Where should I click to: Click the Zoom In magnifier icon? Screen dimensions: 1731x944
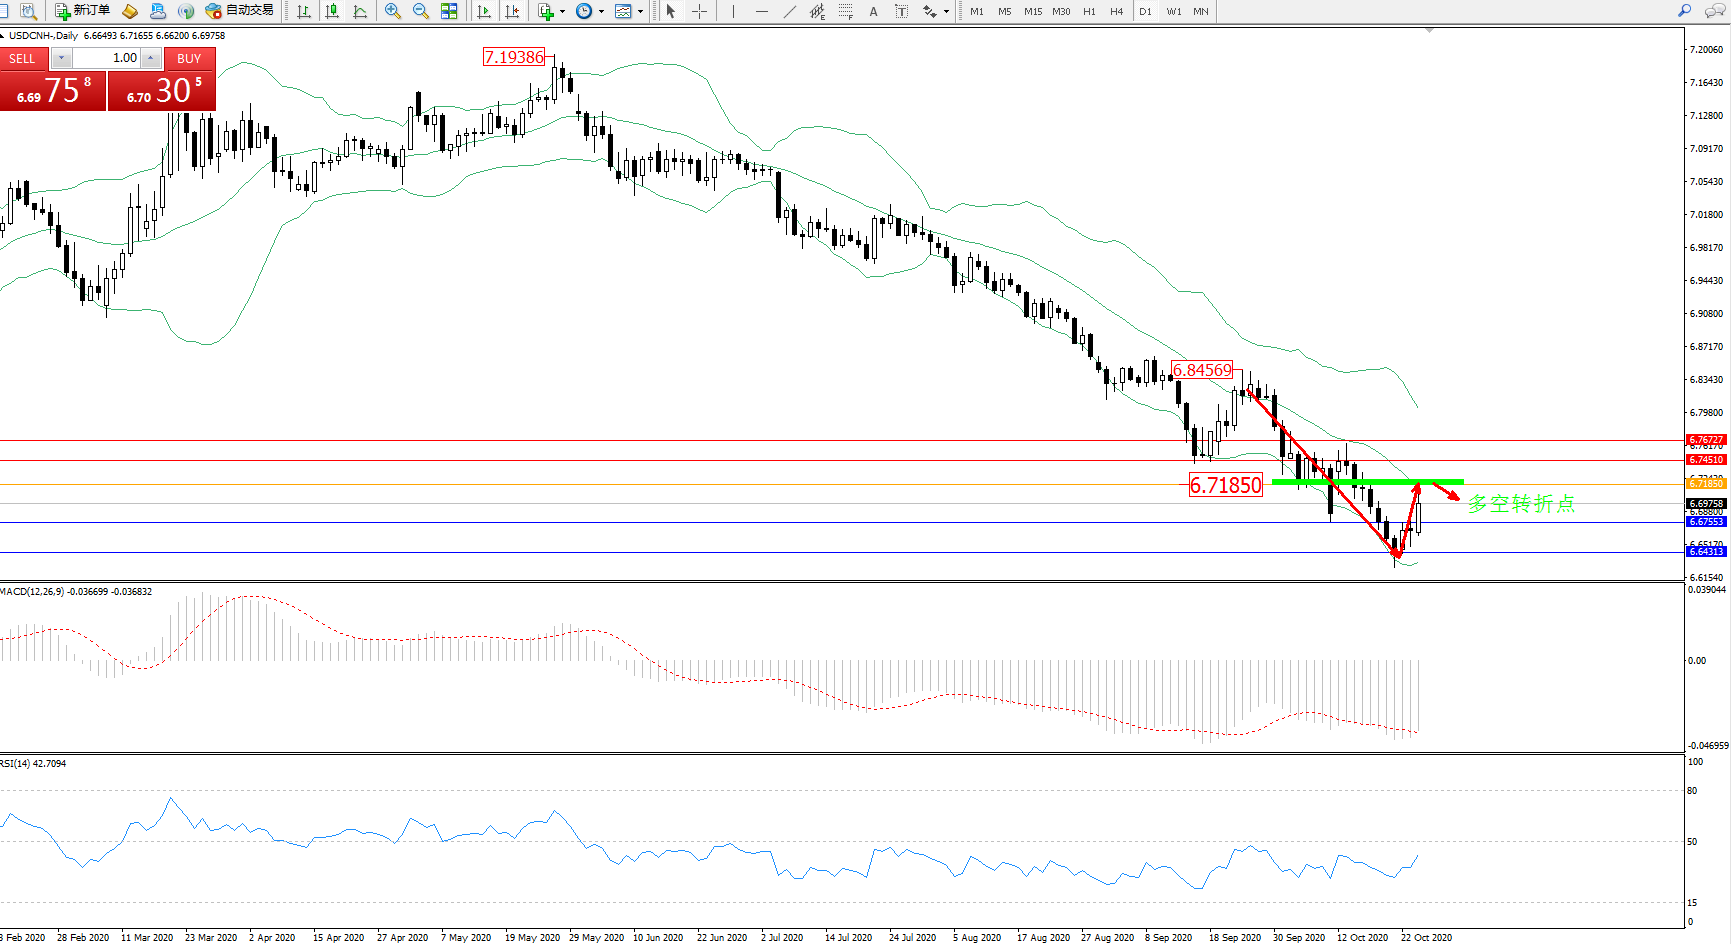click(392, 11)
